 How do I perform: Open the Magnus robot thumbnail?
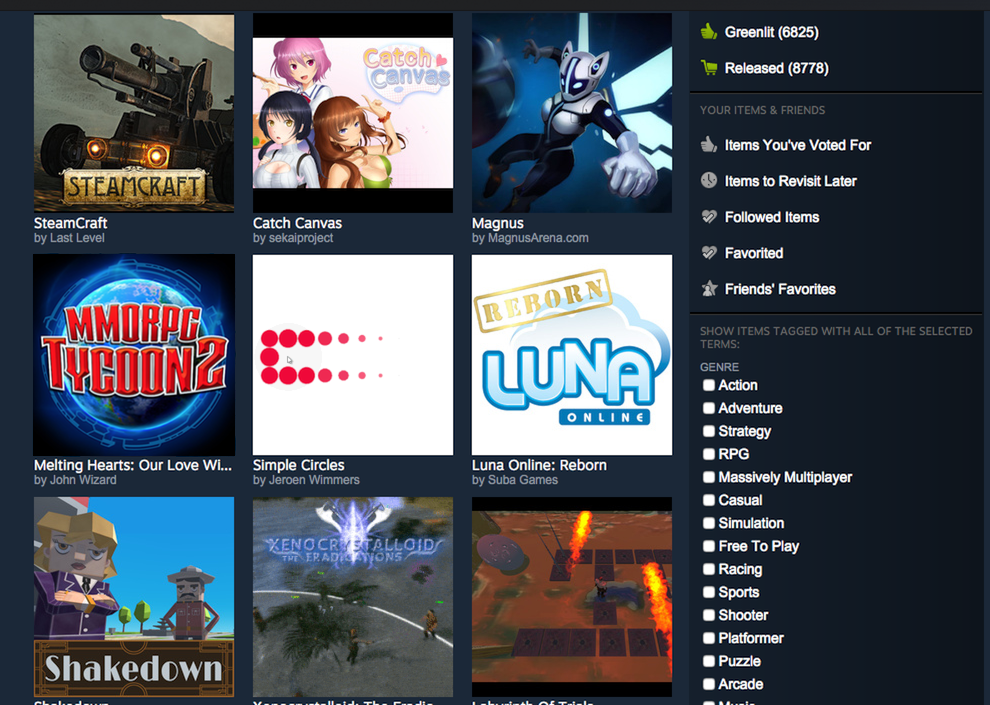pos(572,113)
